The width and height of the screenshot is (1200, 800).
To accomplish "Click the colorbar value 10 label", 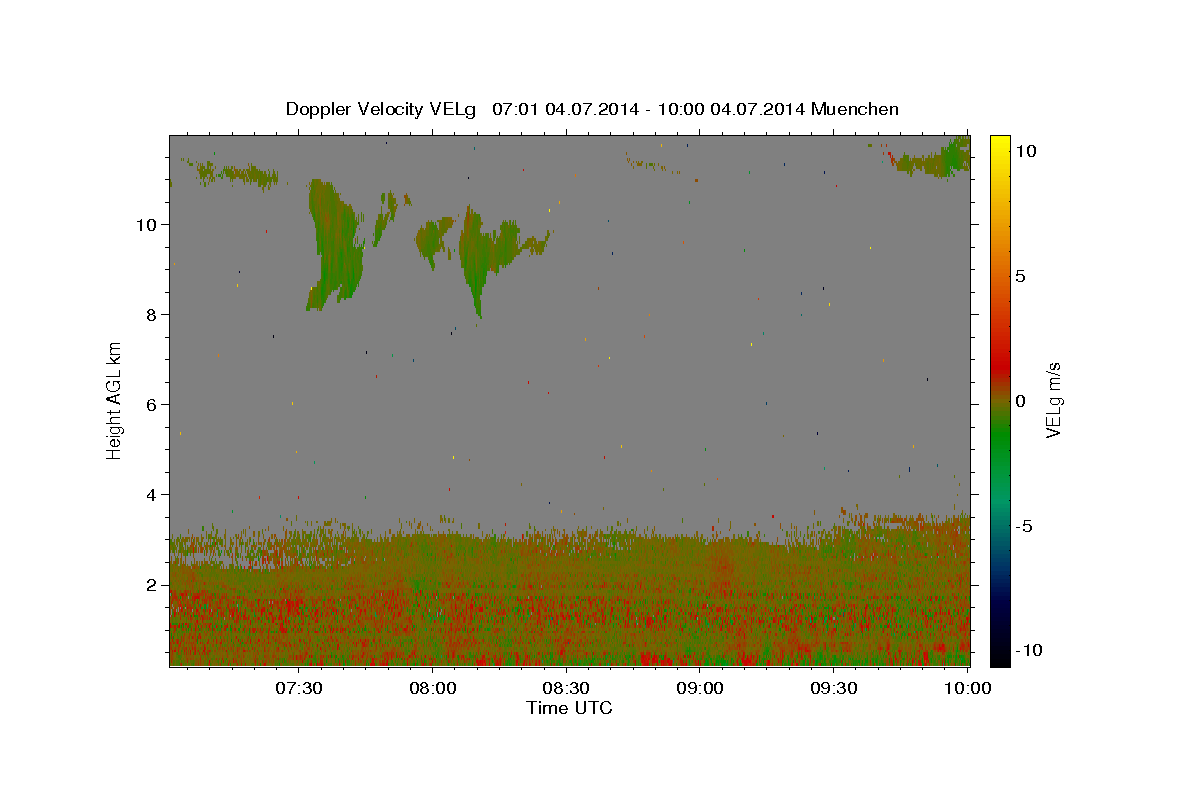I will [1025, 151].
